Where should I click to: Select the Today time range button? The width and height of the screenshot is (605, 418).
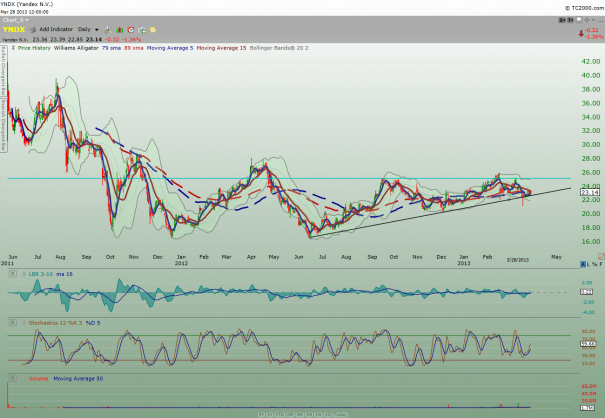(x=340, y=415)
